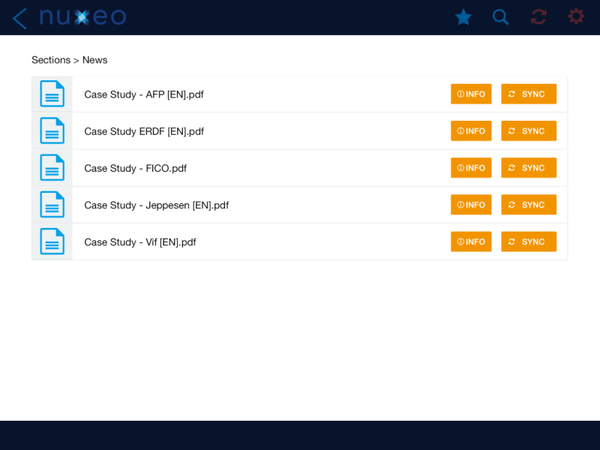Screen dimensions: 600x450
Task: Sync Case Study - Vif [EN].pdf
Action: pos(528,242)
